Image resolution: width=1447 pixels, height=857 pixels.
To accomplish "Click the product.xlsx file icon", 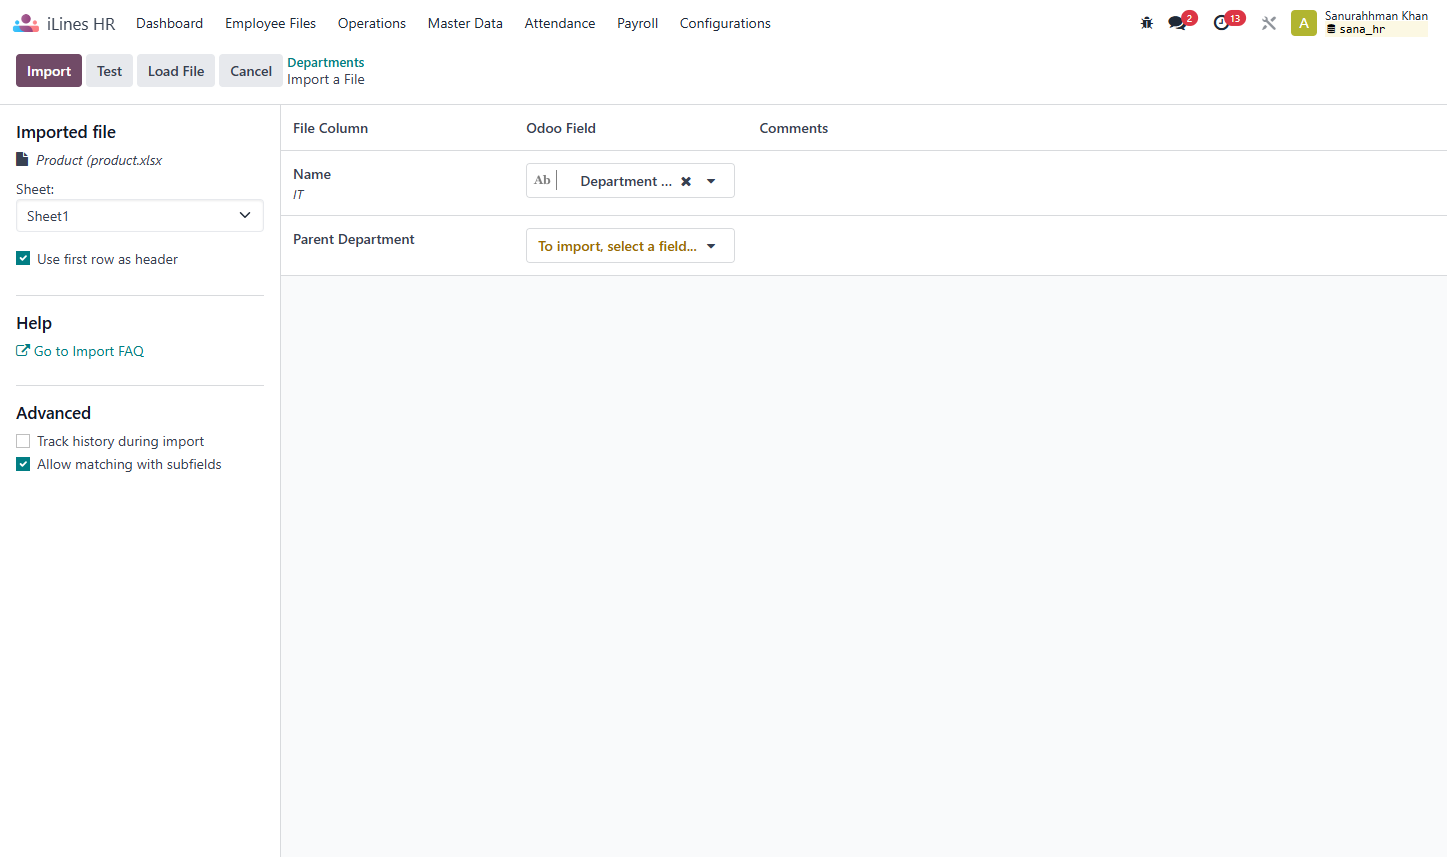I will pyautogui.click(x=22, y=159).
